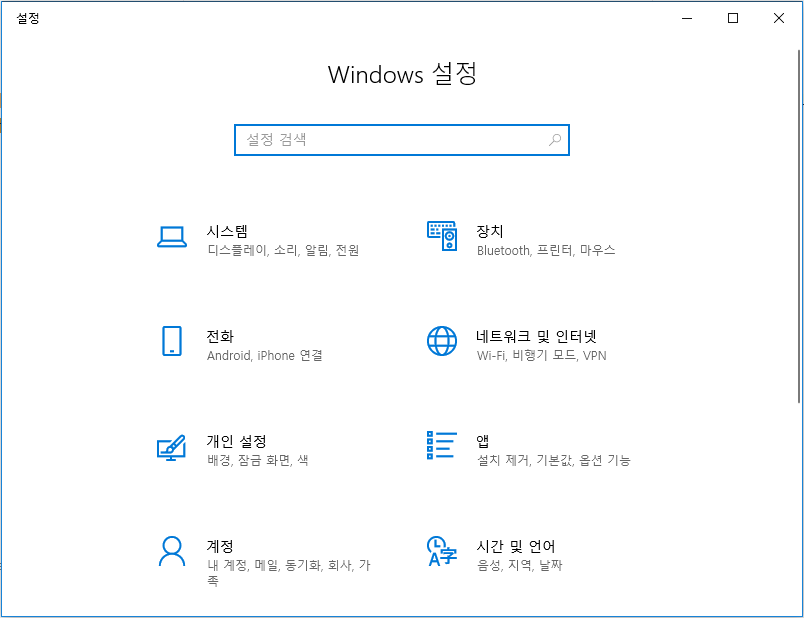Go to 계정 settings title
The width and height of the screenshot is (804, 618).
pos(220,546)
